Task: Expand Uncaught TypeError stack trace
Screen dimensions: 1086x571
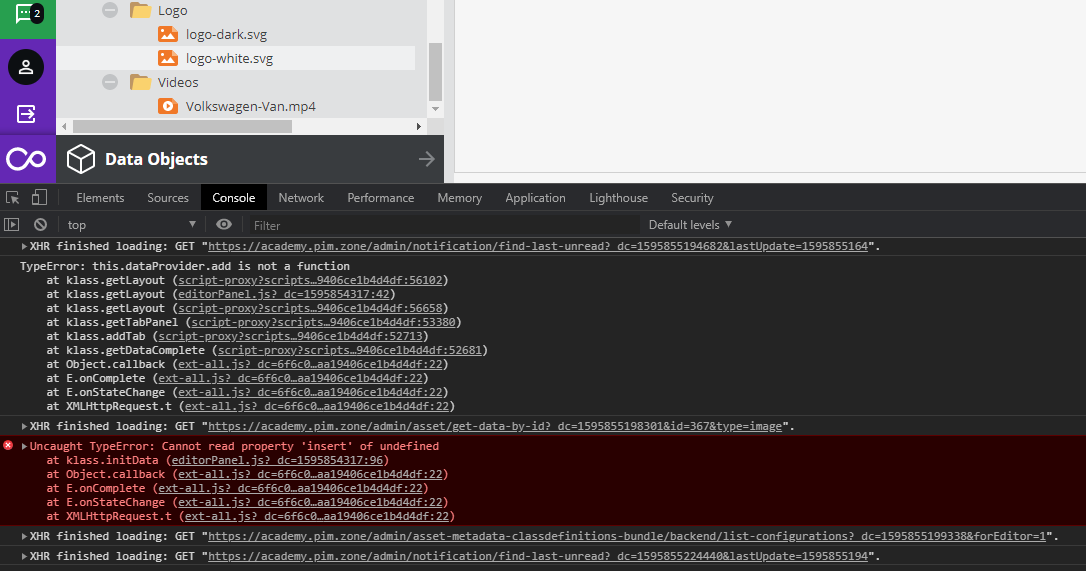Action: [x=24, y=446]
